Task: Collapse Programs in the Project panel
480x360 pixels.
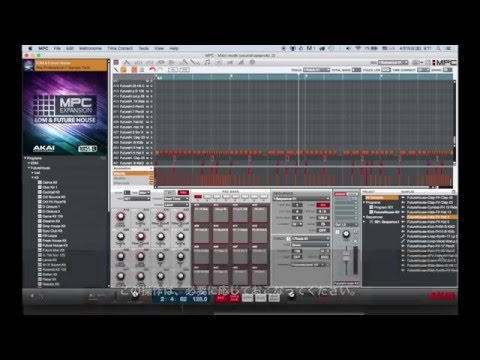Action: [364, 202]
